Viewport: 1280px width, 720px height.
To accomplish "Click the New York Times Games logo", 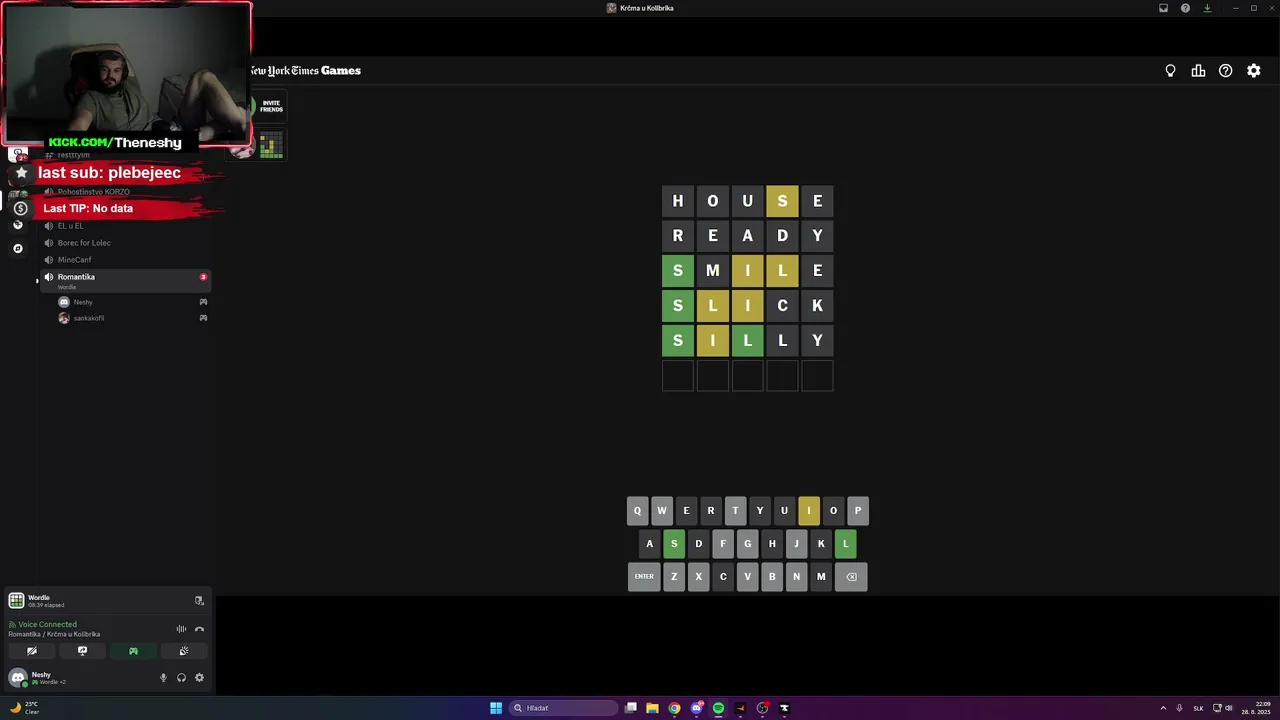I will (x=304, y=71).
